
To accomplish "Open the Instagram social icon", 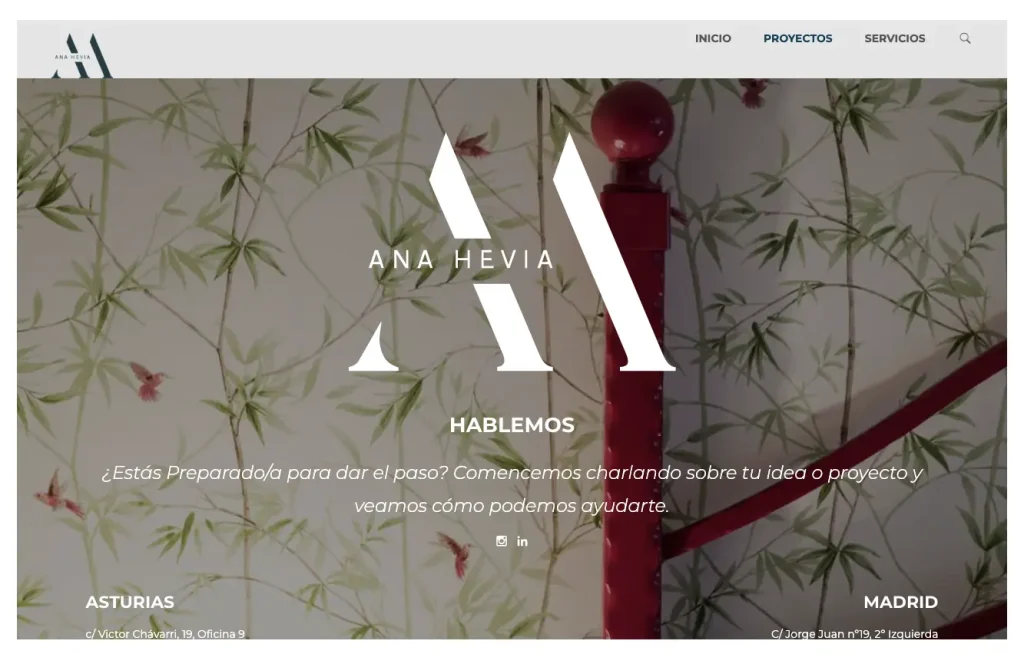I will [502, 541].
